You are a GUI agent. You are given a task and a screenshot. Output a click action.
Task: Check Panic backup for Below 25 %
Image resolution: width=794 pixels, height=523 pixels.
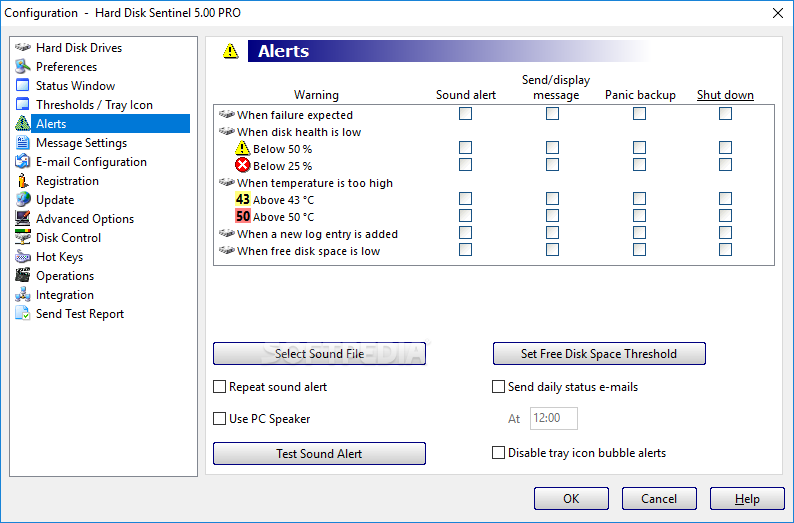pos(640,165)
